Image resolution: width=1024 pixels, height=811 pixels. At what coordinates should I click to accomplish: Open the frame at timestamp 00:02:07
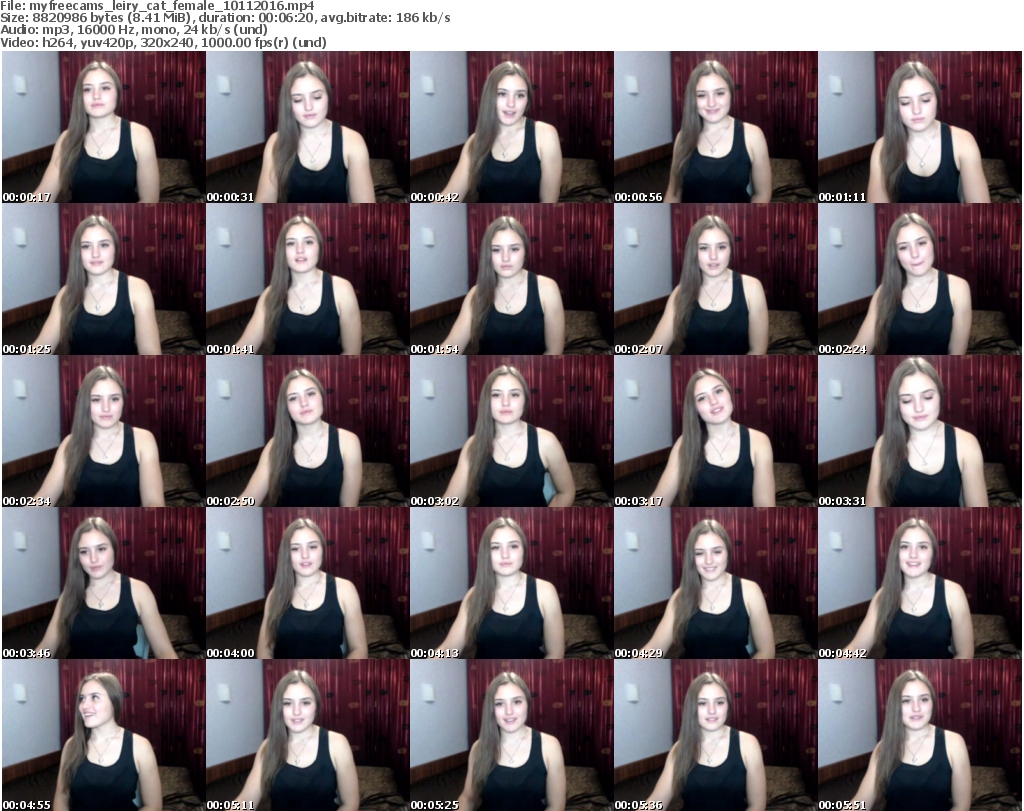click(716, 279)
